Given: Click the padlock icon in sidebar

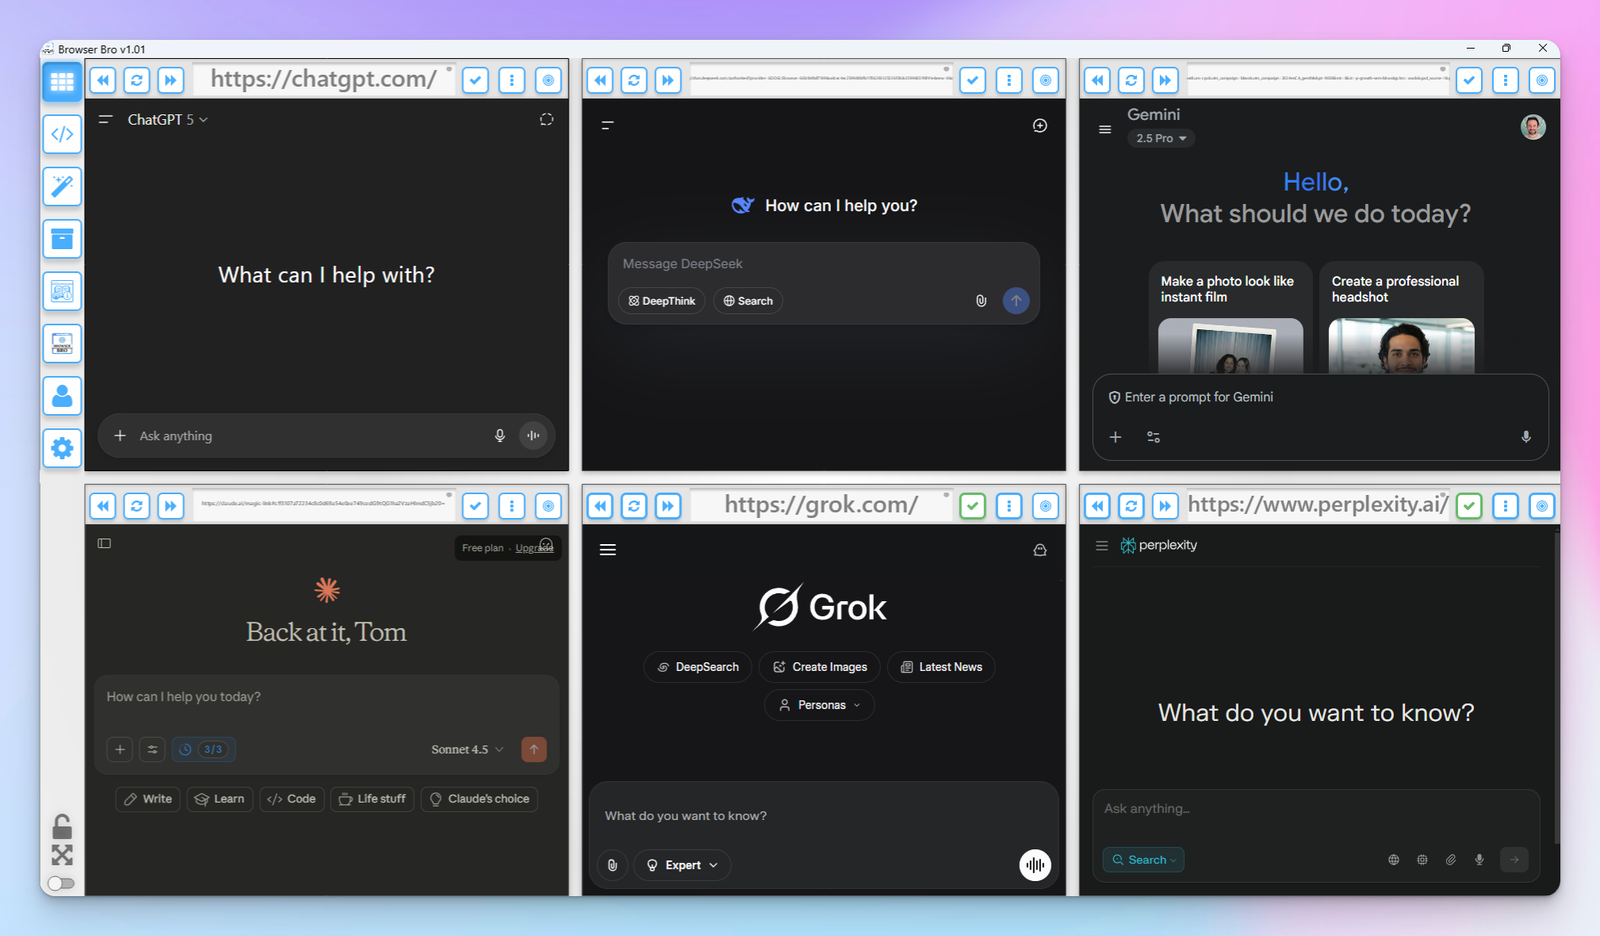Looking at the screenshot, I should 62,826.
